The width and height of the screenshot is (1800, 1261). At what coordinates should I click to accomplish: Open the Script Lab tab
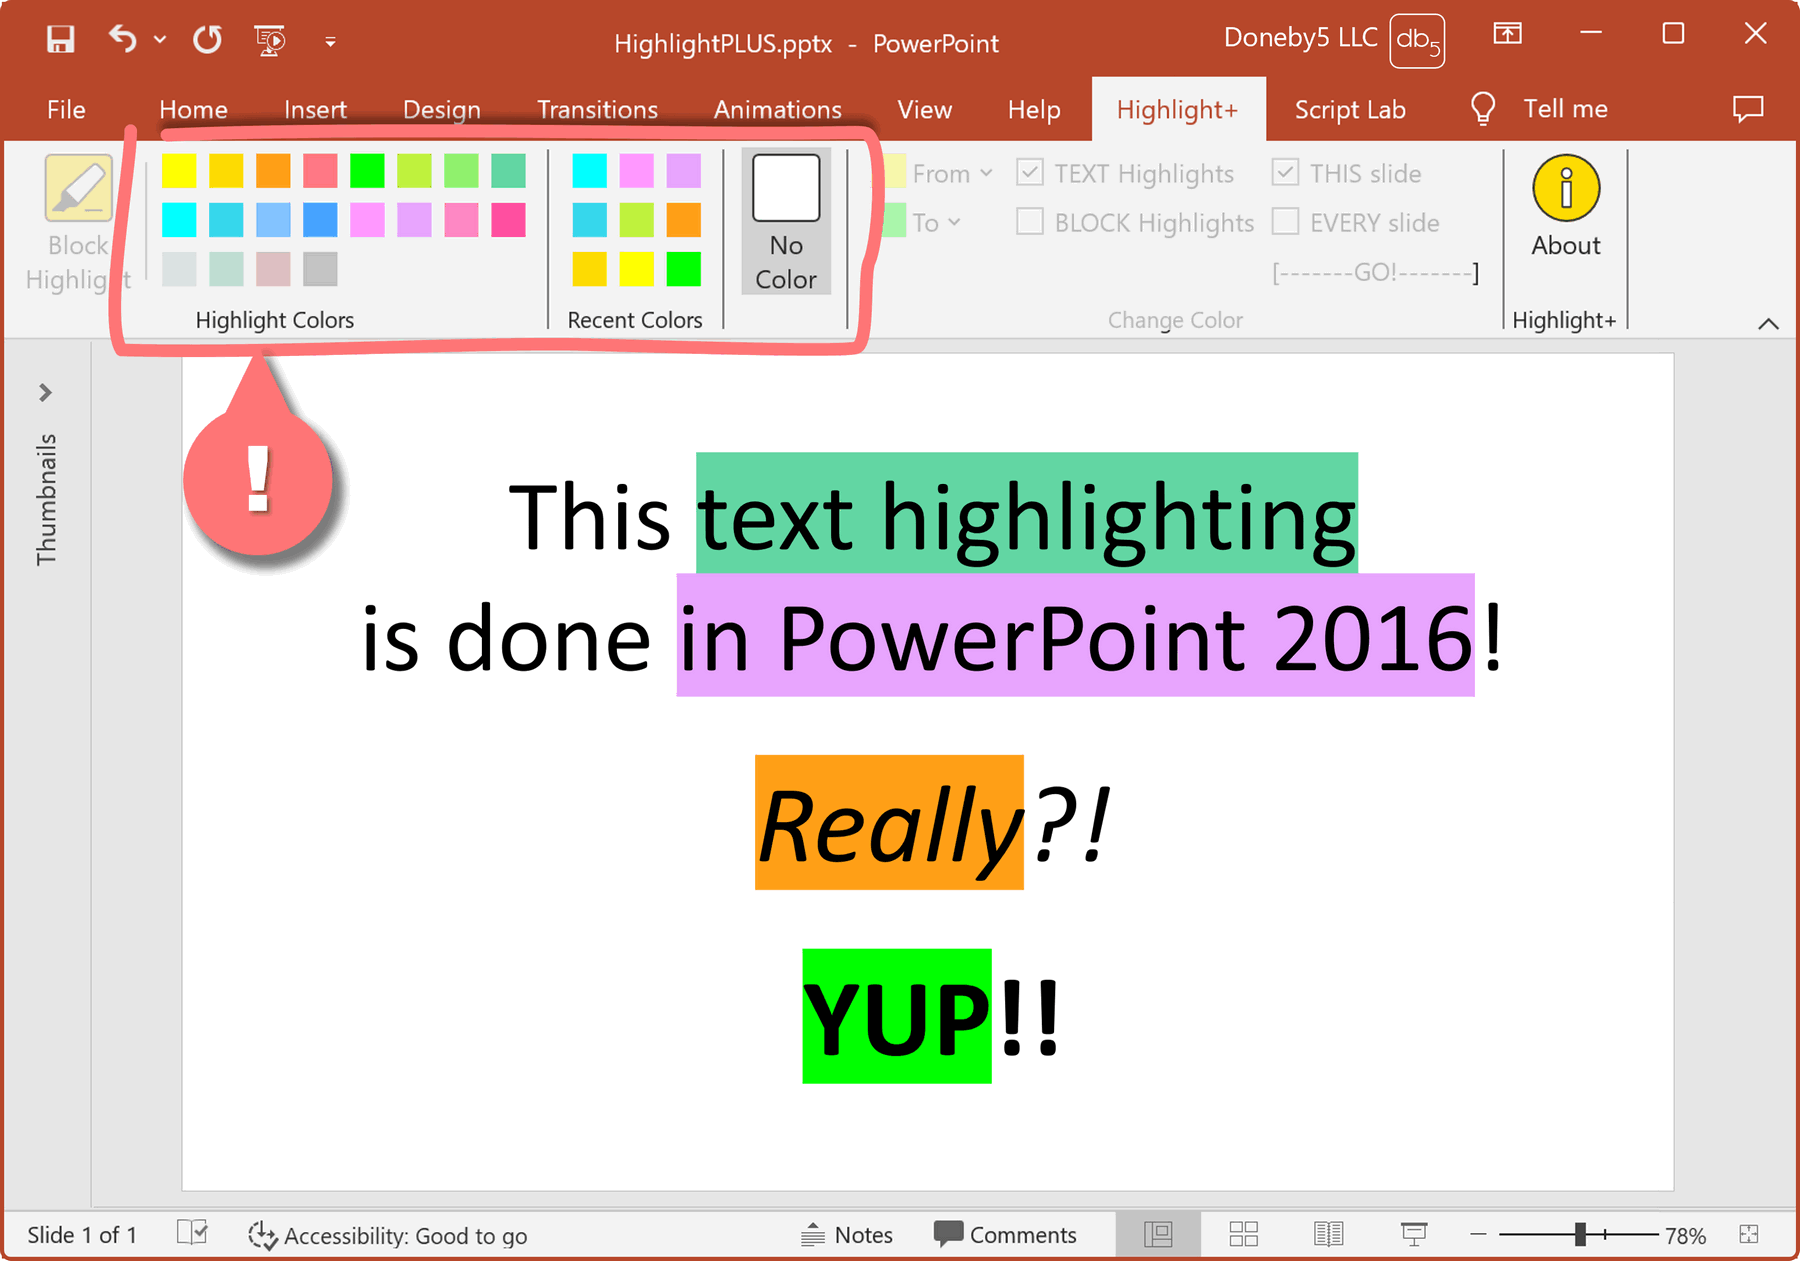[x=1350, y=109]
